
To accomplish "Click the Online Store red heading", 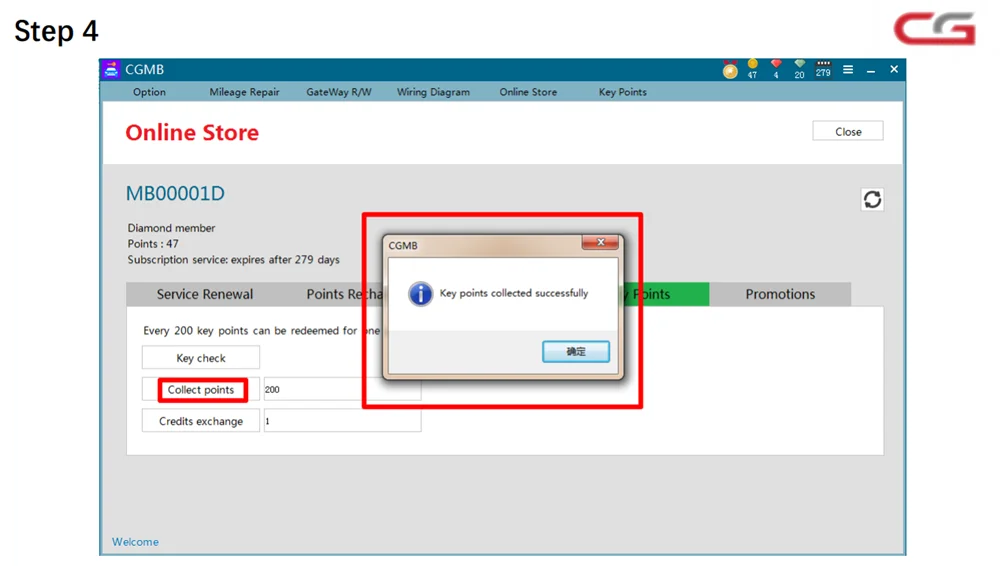I will pos(192,133).
